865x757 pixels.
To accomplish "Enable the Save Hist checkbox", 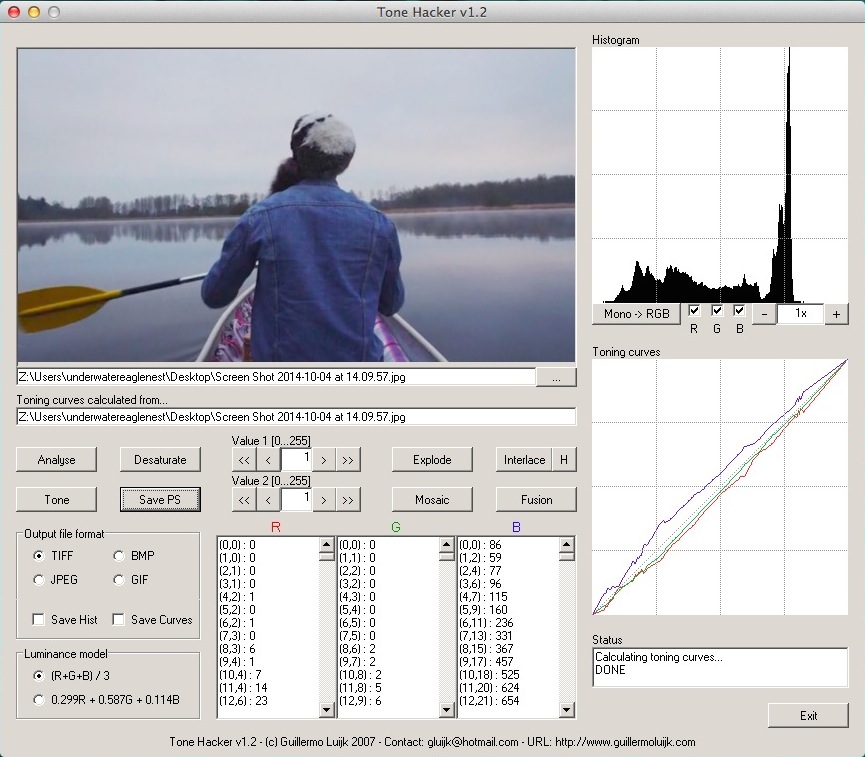I will pos(39,620).
